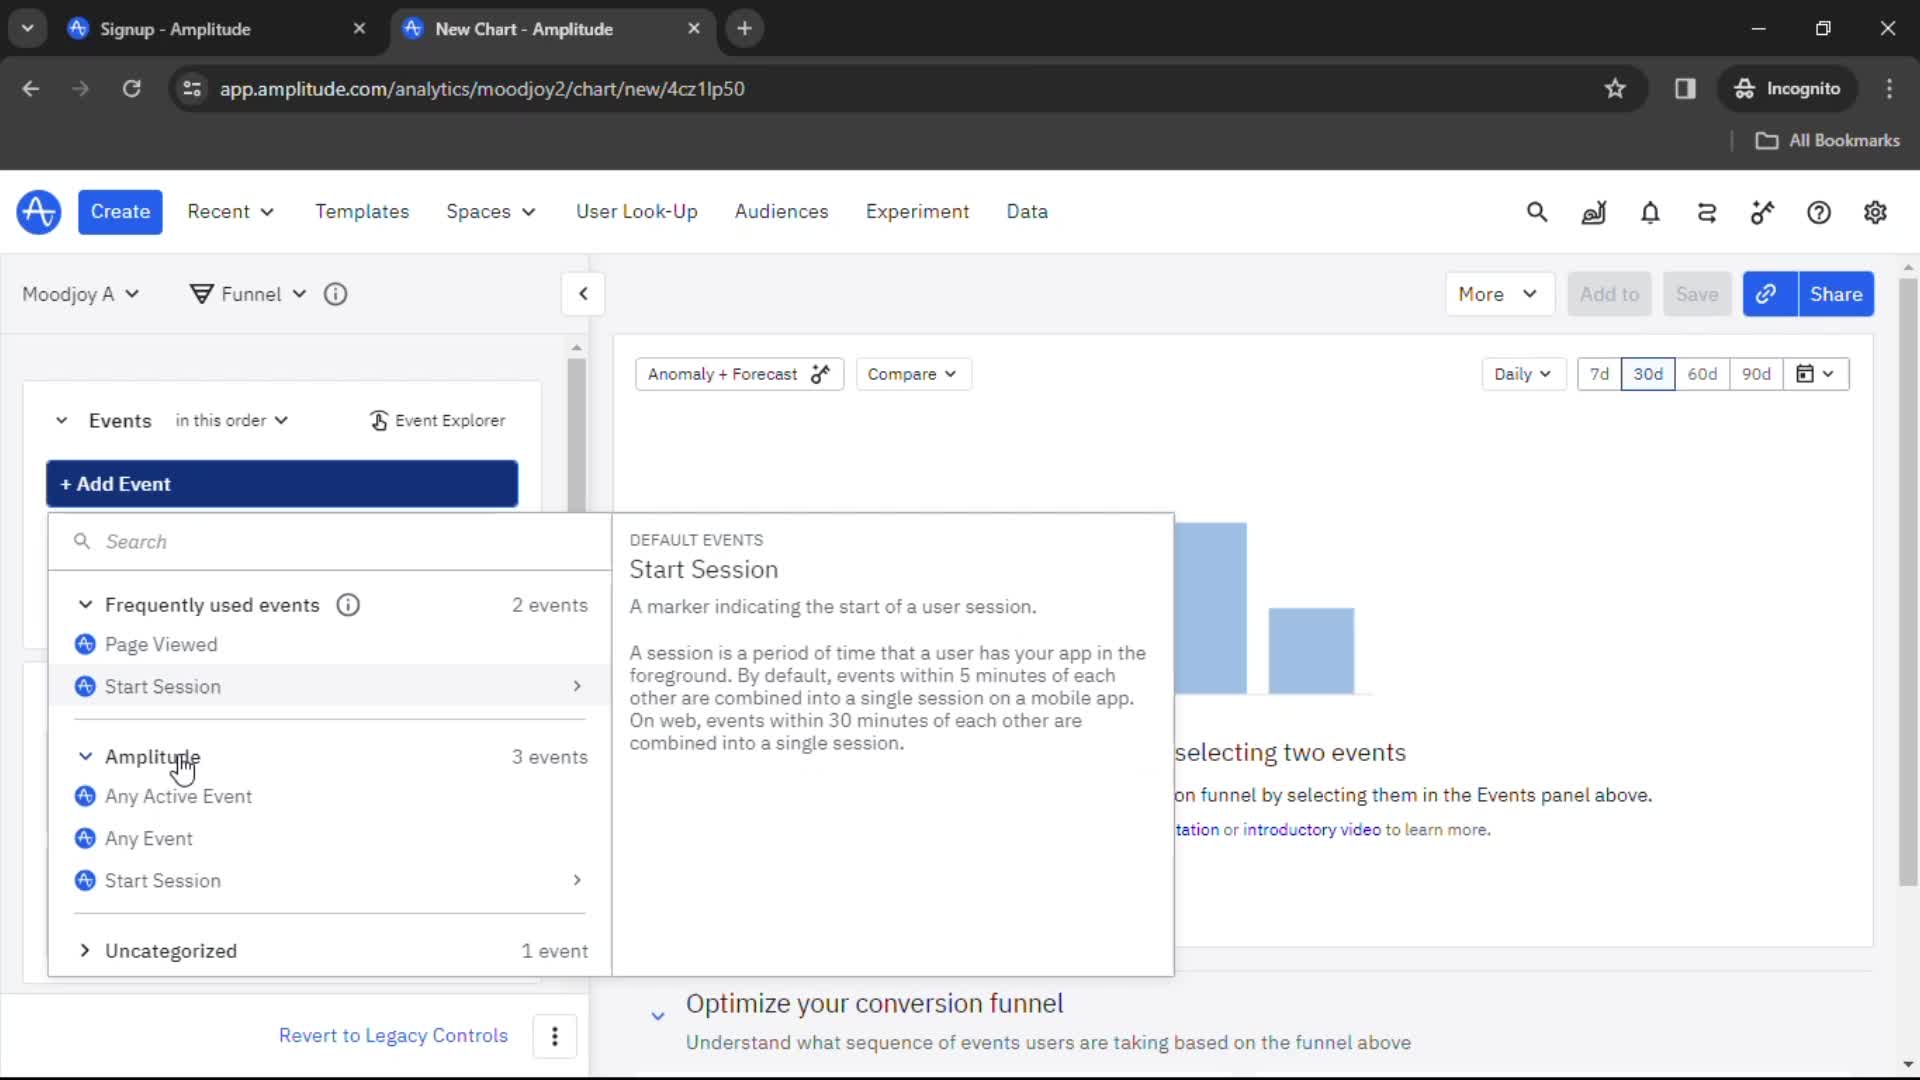Open the notifications bell

pos(1650,212)
